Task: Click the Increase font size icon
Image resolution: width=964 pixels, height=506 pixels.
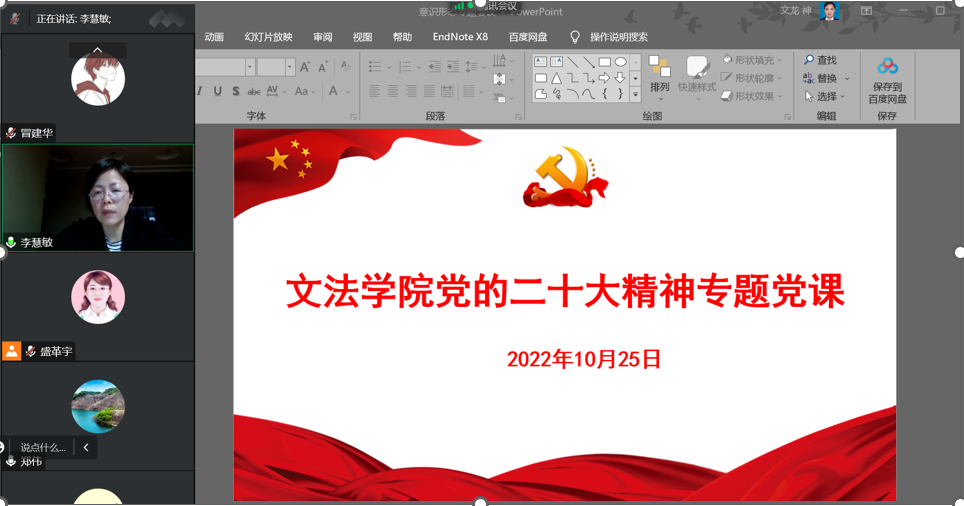Action: (306, 67)
